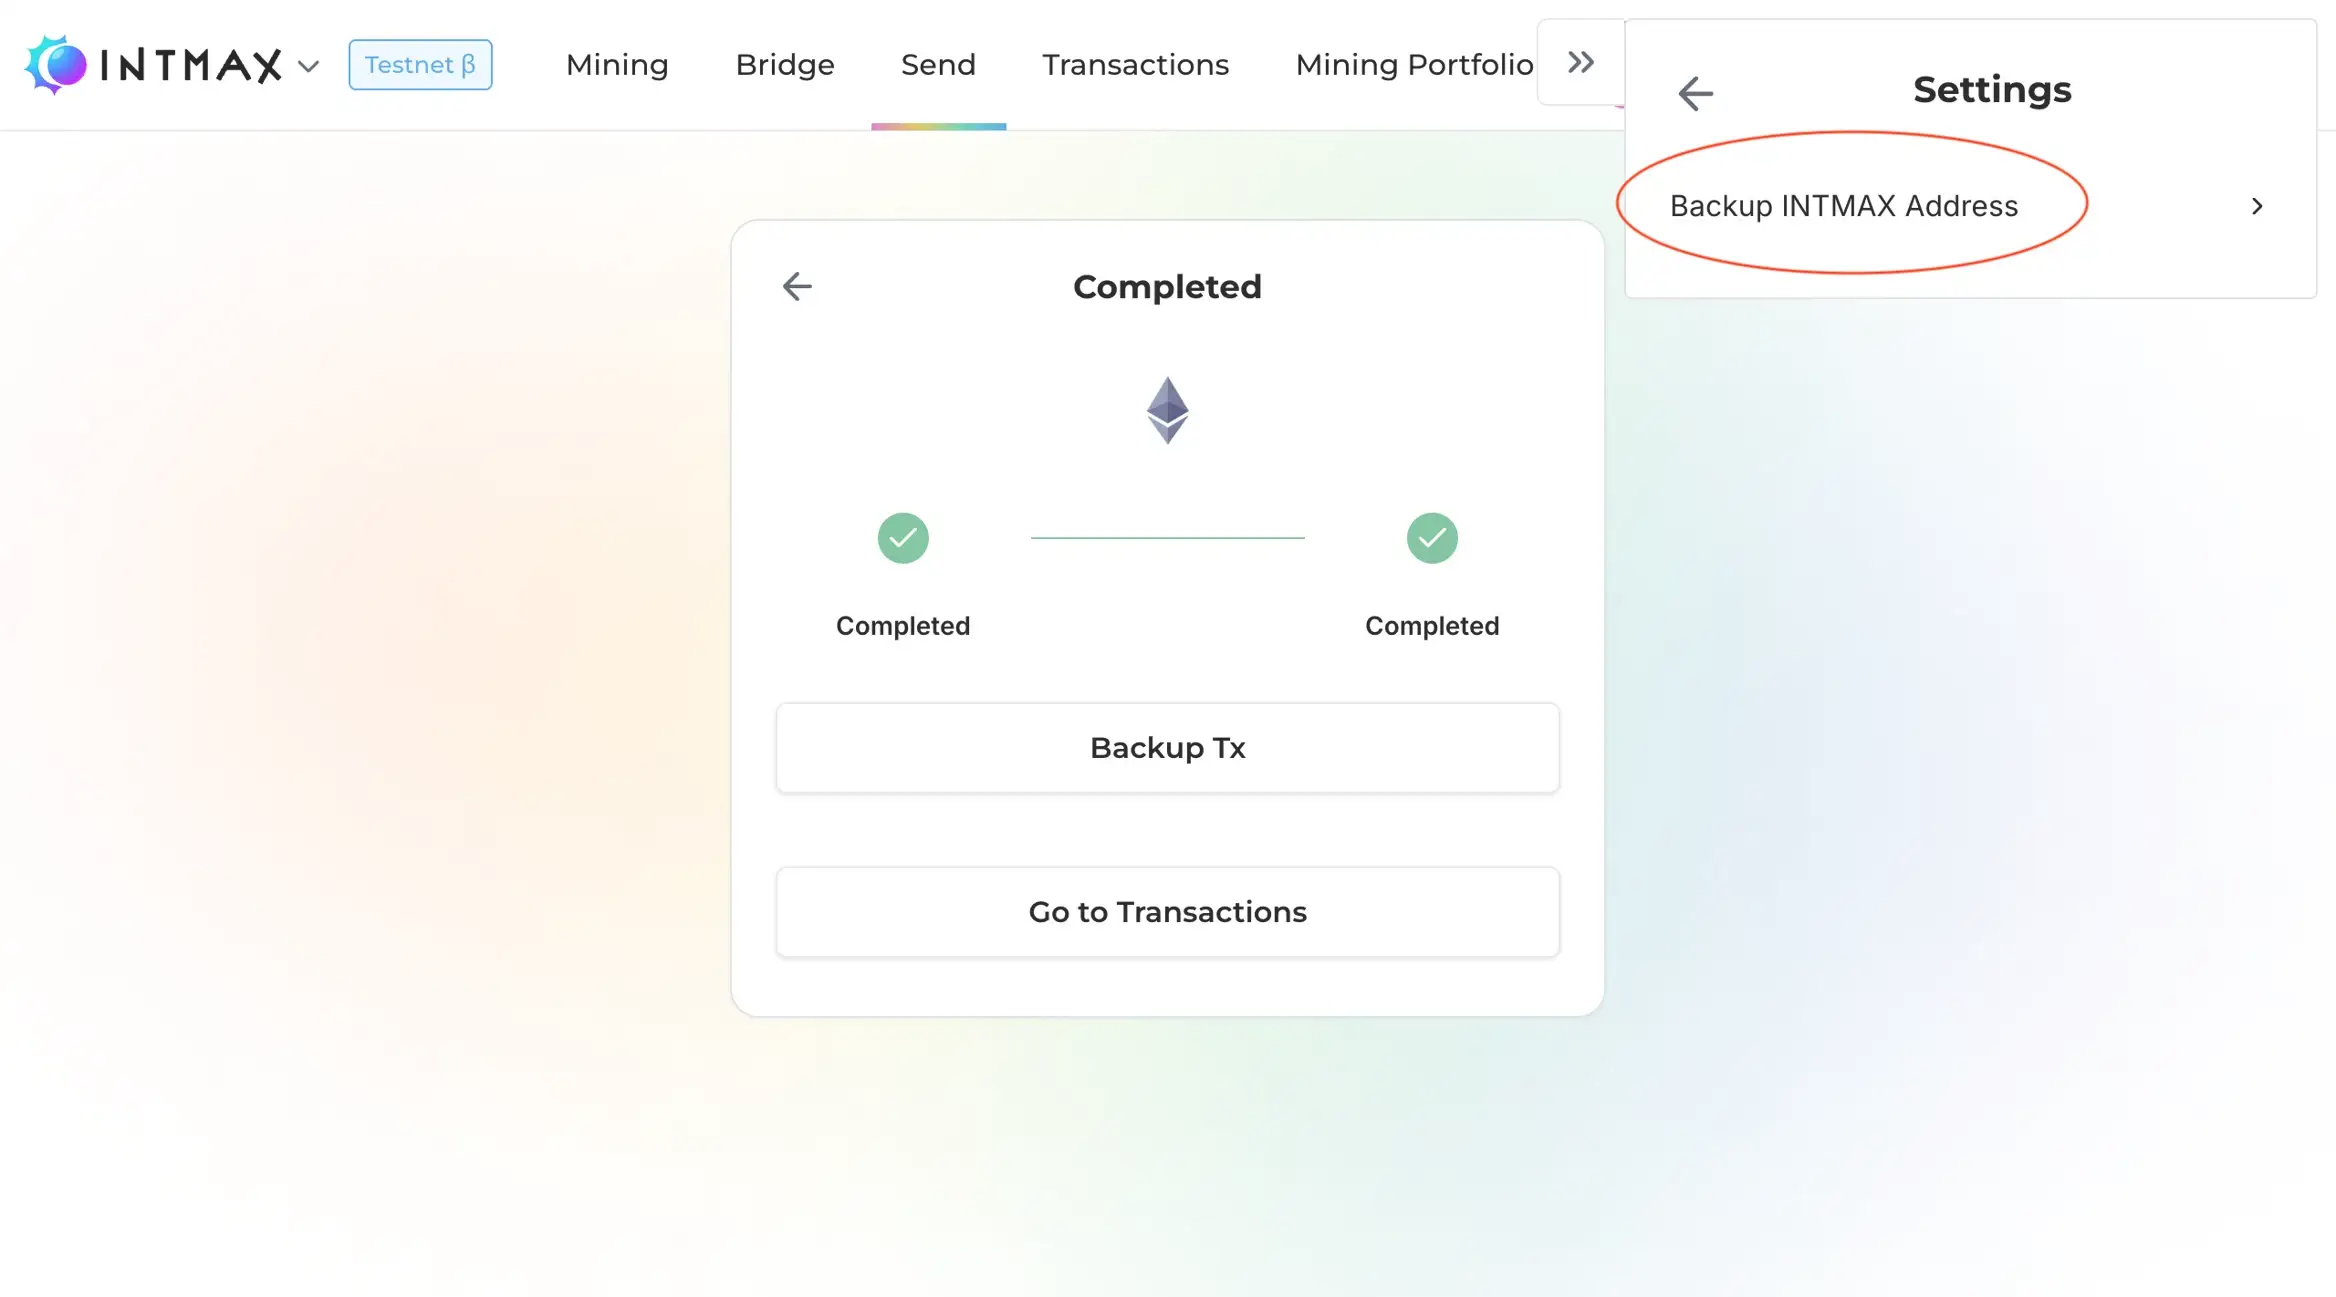Click the double-chevron overflow icon in the navbar
The width and height of the screenshot is (2336, 1297).
1580,61
